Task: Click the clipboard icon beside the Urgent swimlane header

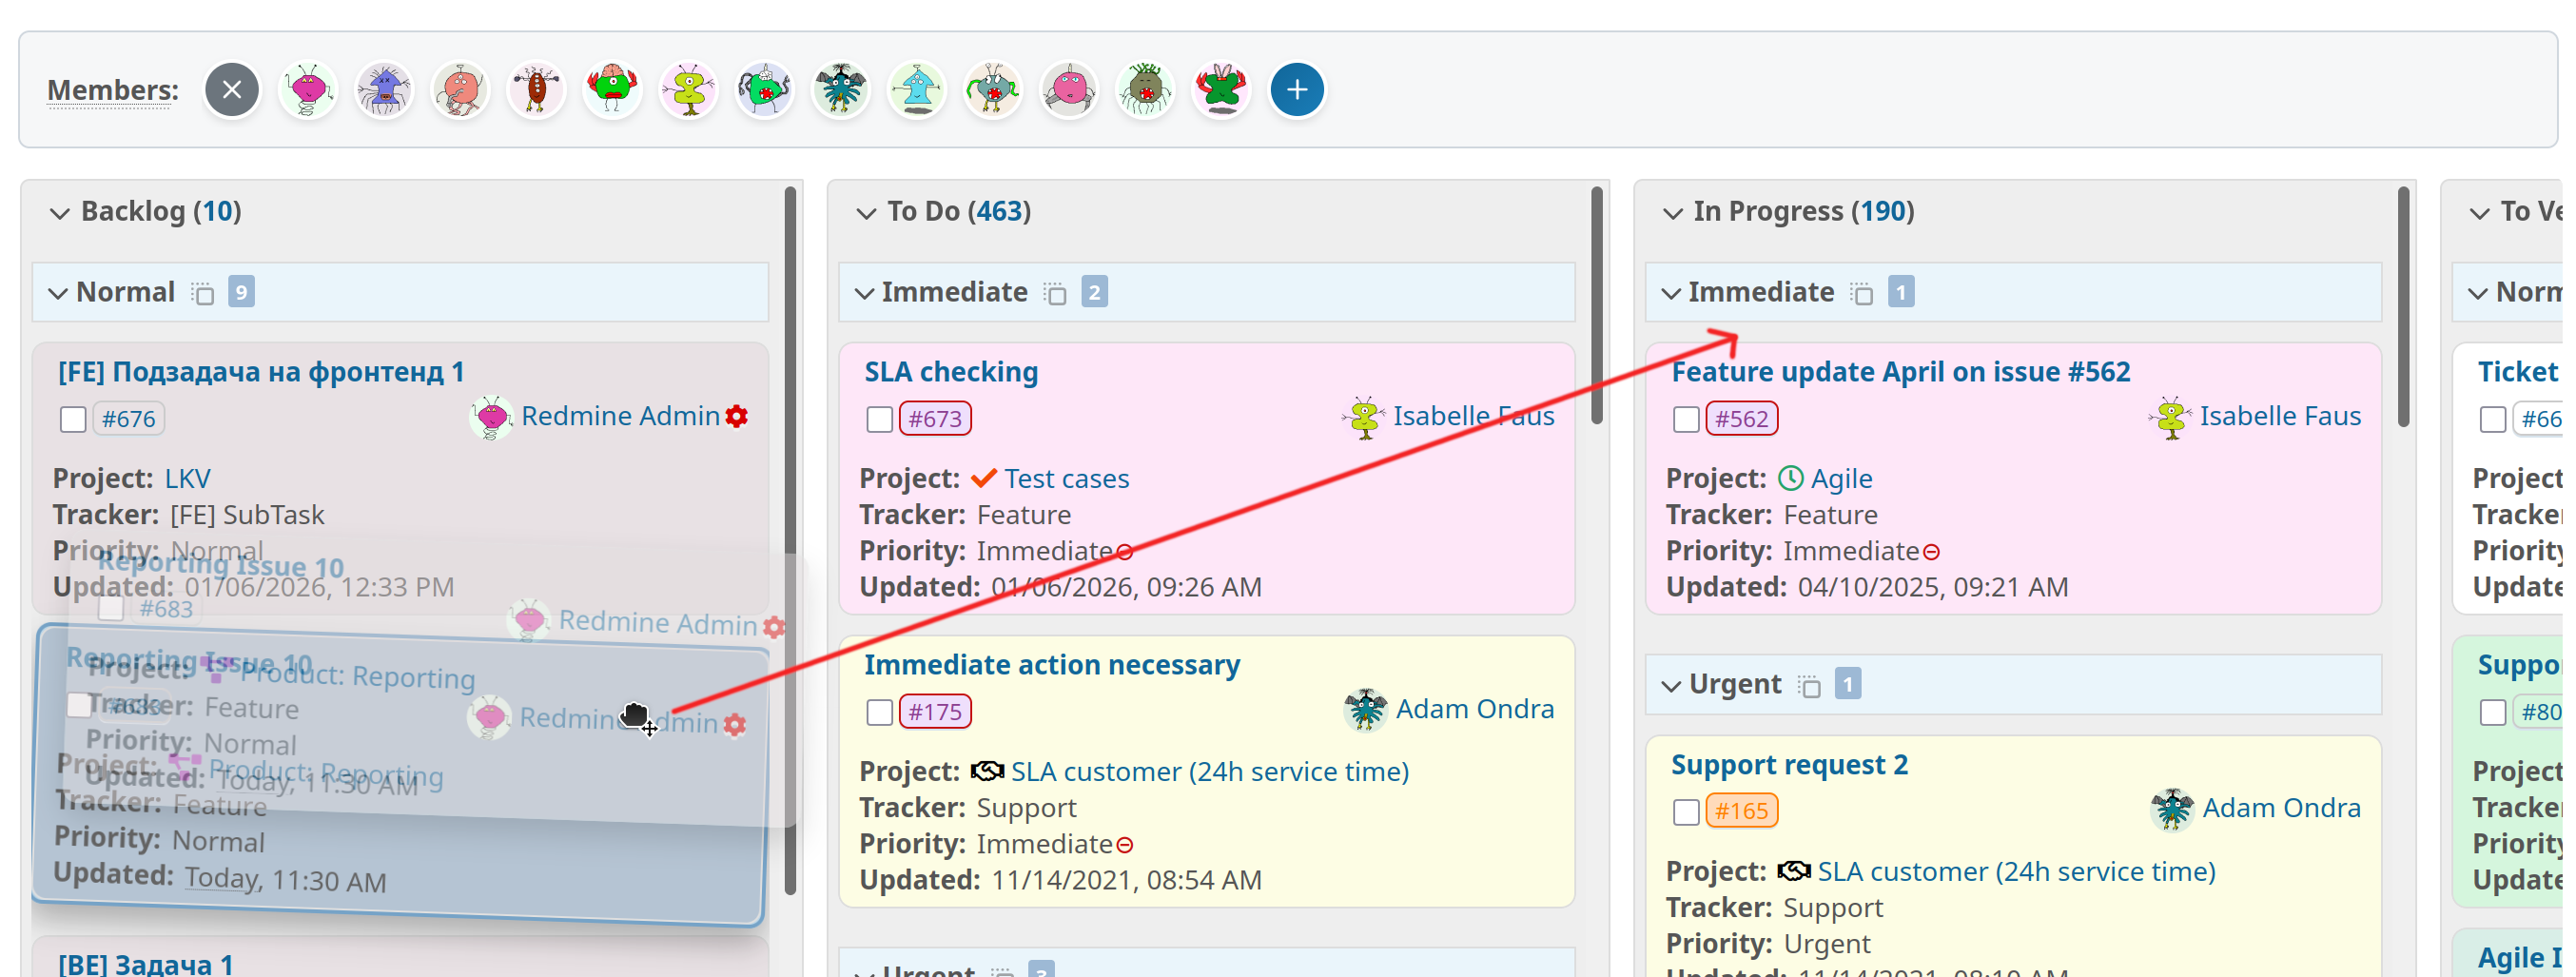Action: tap(1810, 685)
